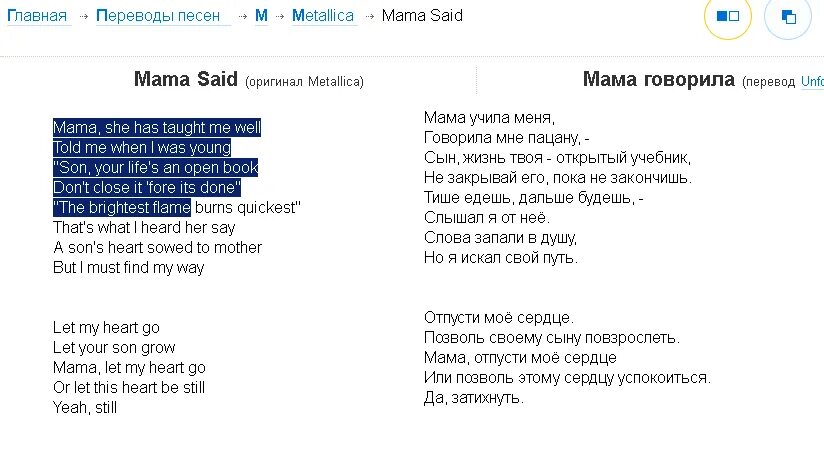Image resolution: width=824 pixels, height=451 pixels.
Task: Click the line Or let this heart be still
Action: pos(129,387)
